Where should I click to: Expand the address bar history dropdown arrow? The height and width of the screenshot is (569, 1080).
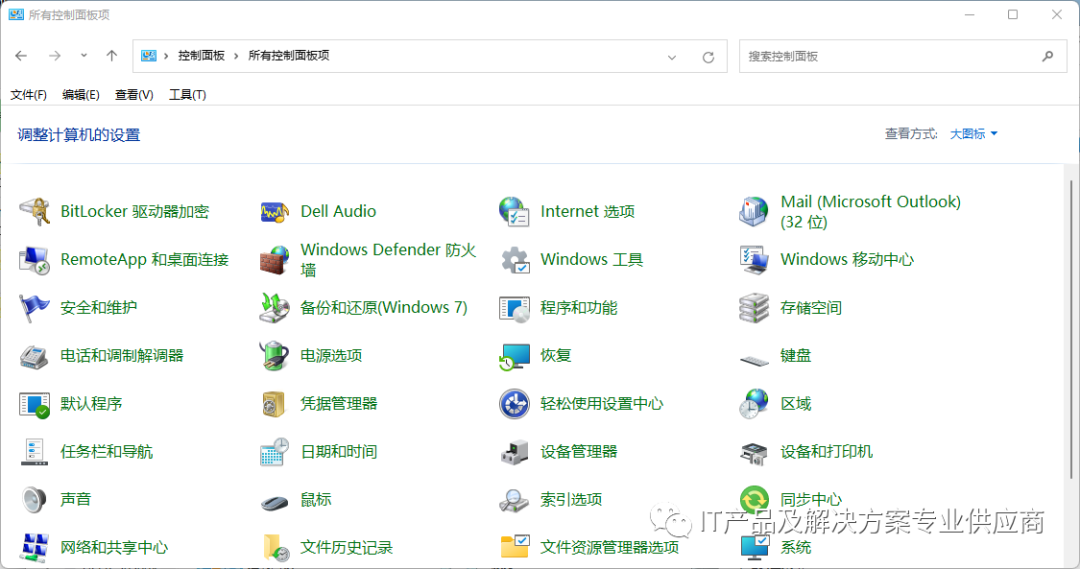pos(672,57)
